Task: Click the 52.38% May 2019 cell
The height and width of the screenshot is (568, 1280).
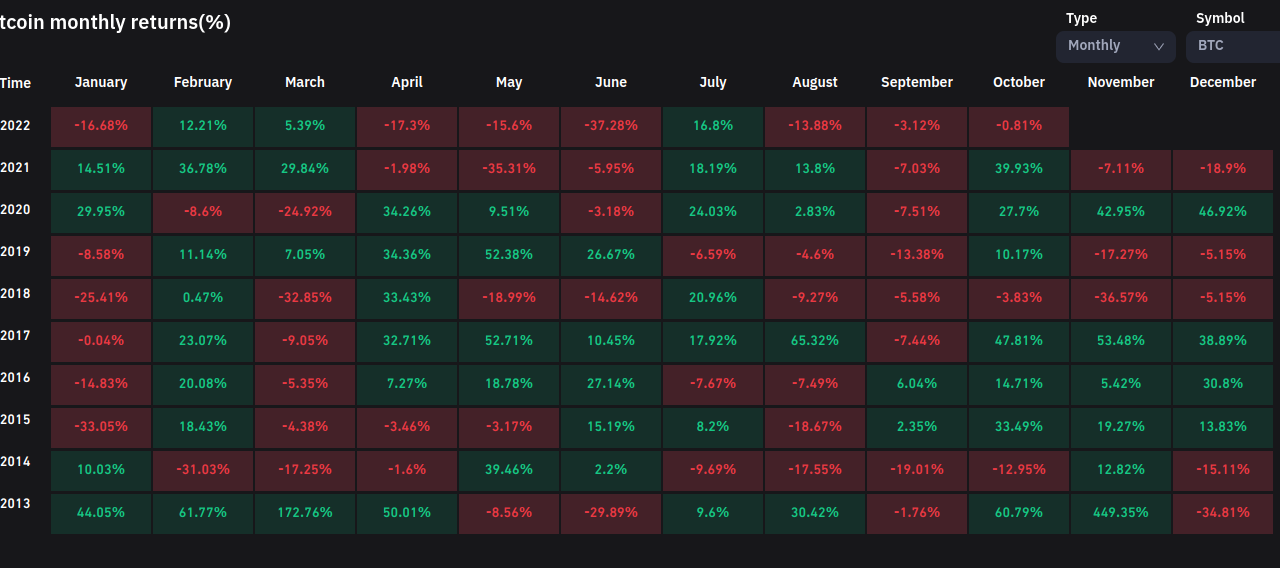Action: click(x=509, y=255)
